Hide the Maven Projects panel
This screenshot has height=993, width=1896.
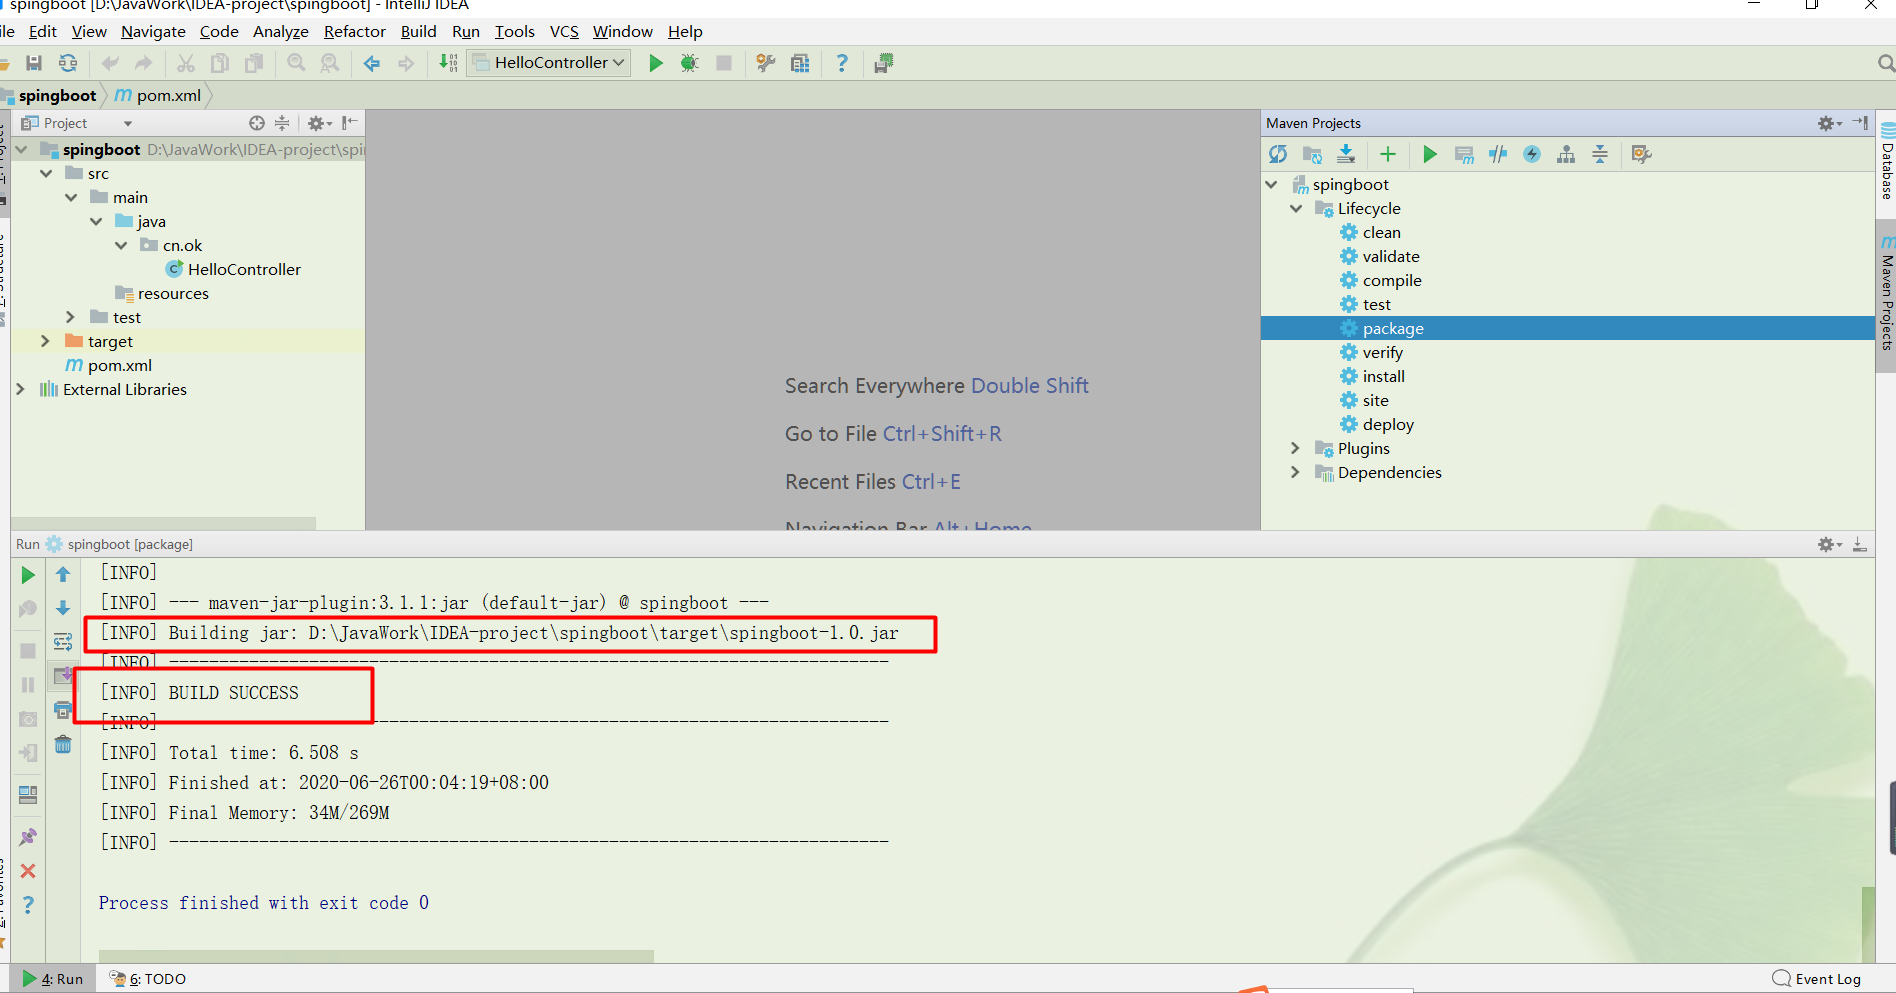point(1860,123)
